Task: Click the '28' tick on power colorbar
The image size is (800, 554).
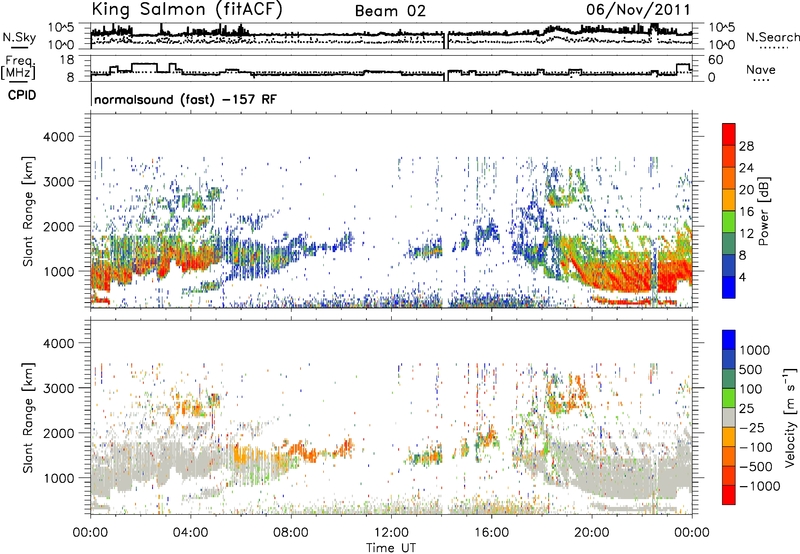Action: 746,146
